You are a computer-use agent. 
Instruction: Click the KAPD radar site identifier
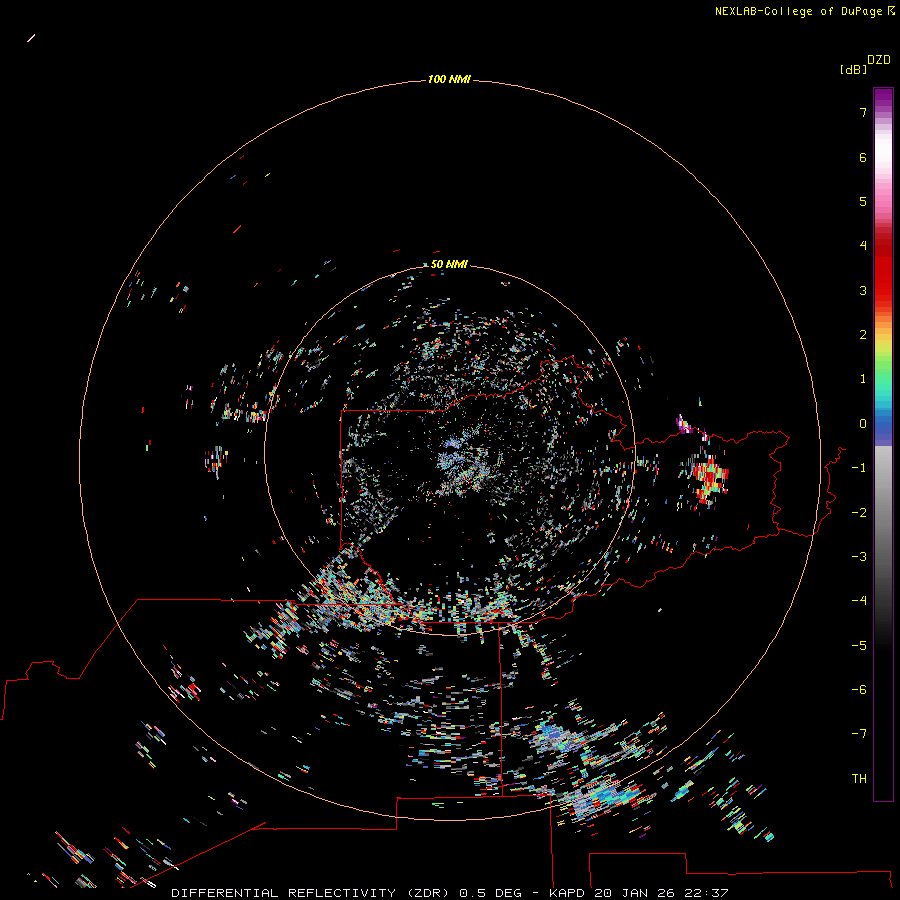567,893
